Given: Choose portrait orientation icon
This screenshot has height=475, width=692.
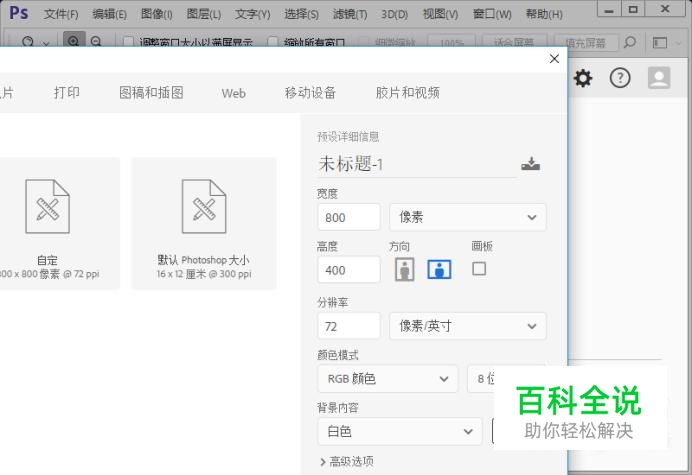Looking at the screenshot, I should click(404, 269).
